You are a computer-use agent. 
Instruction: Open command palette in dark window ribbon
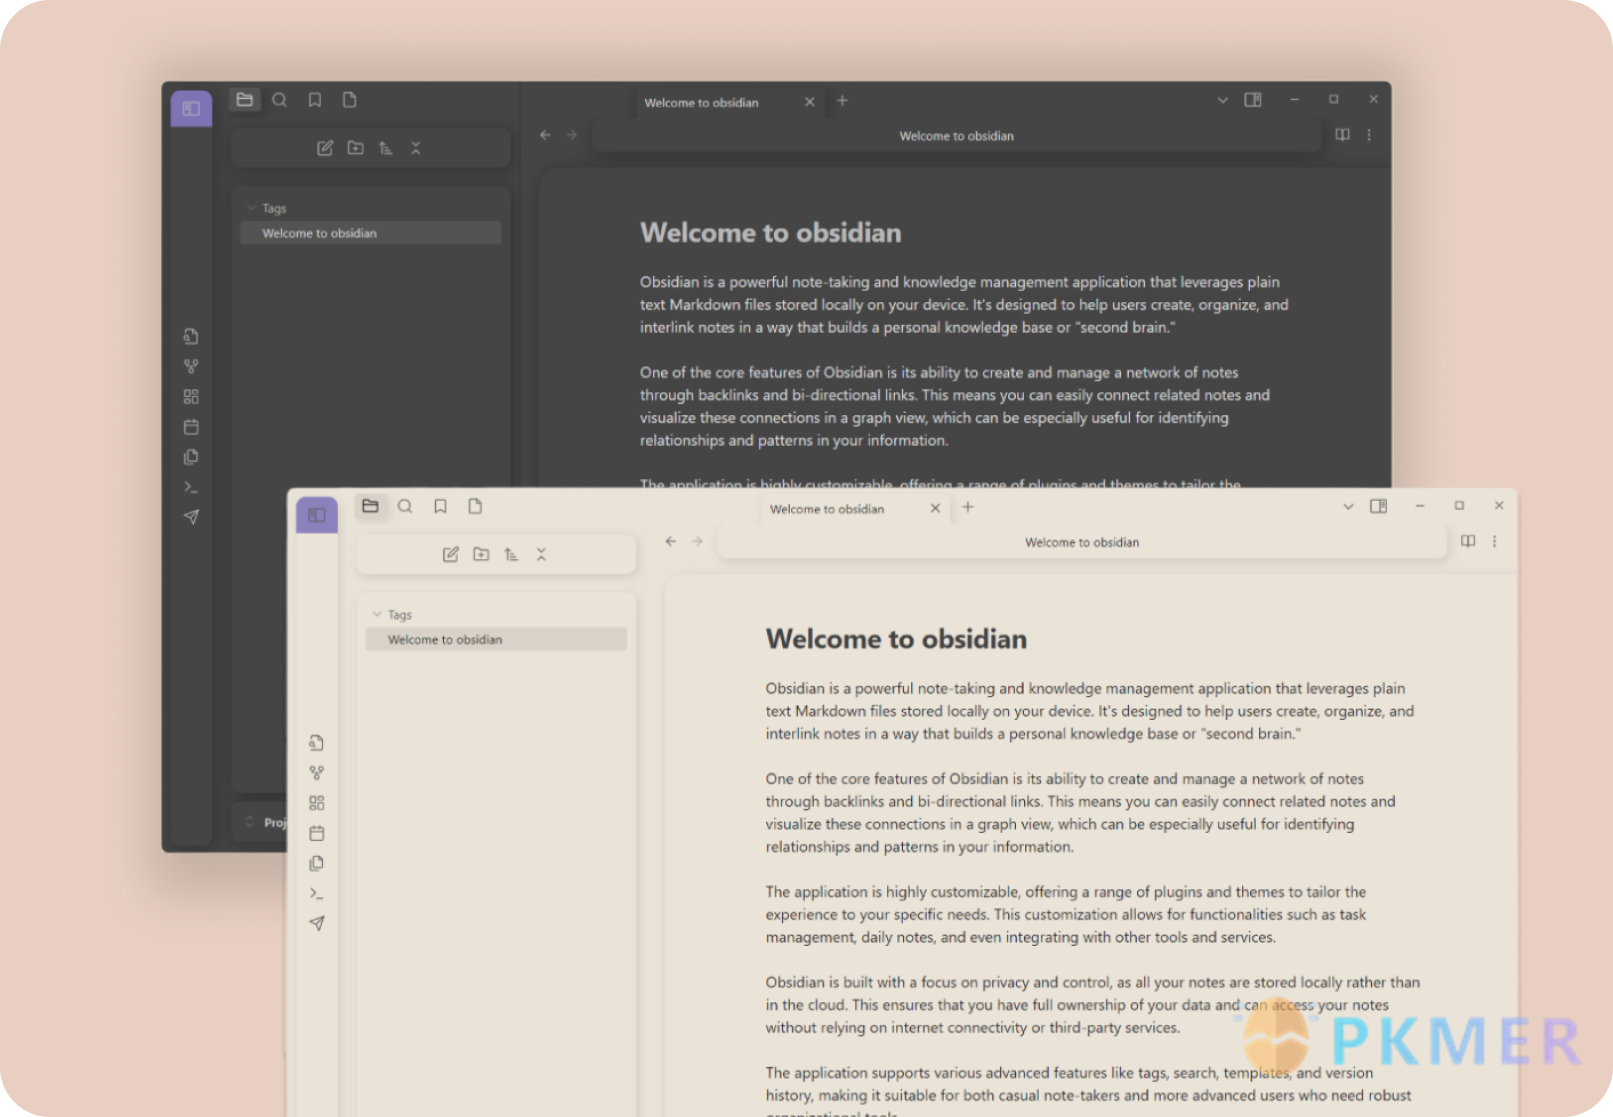(191, 487)
